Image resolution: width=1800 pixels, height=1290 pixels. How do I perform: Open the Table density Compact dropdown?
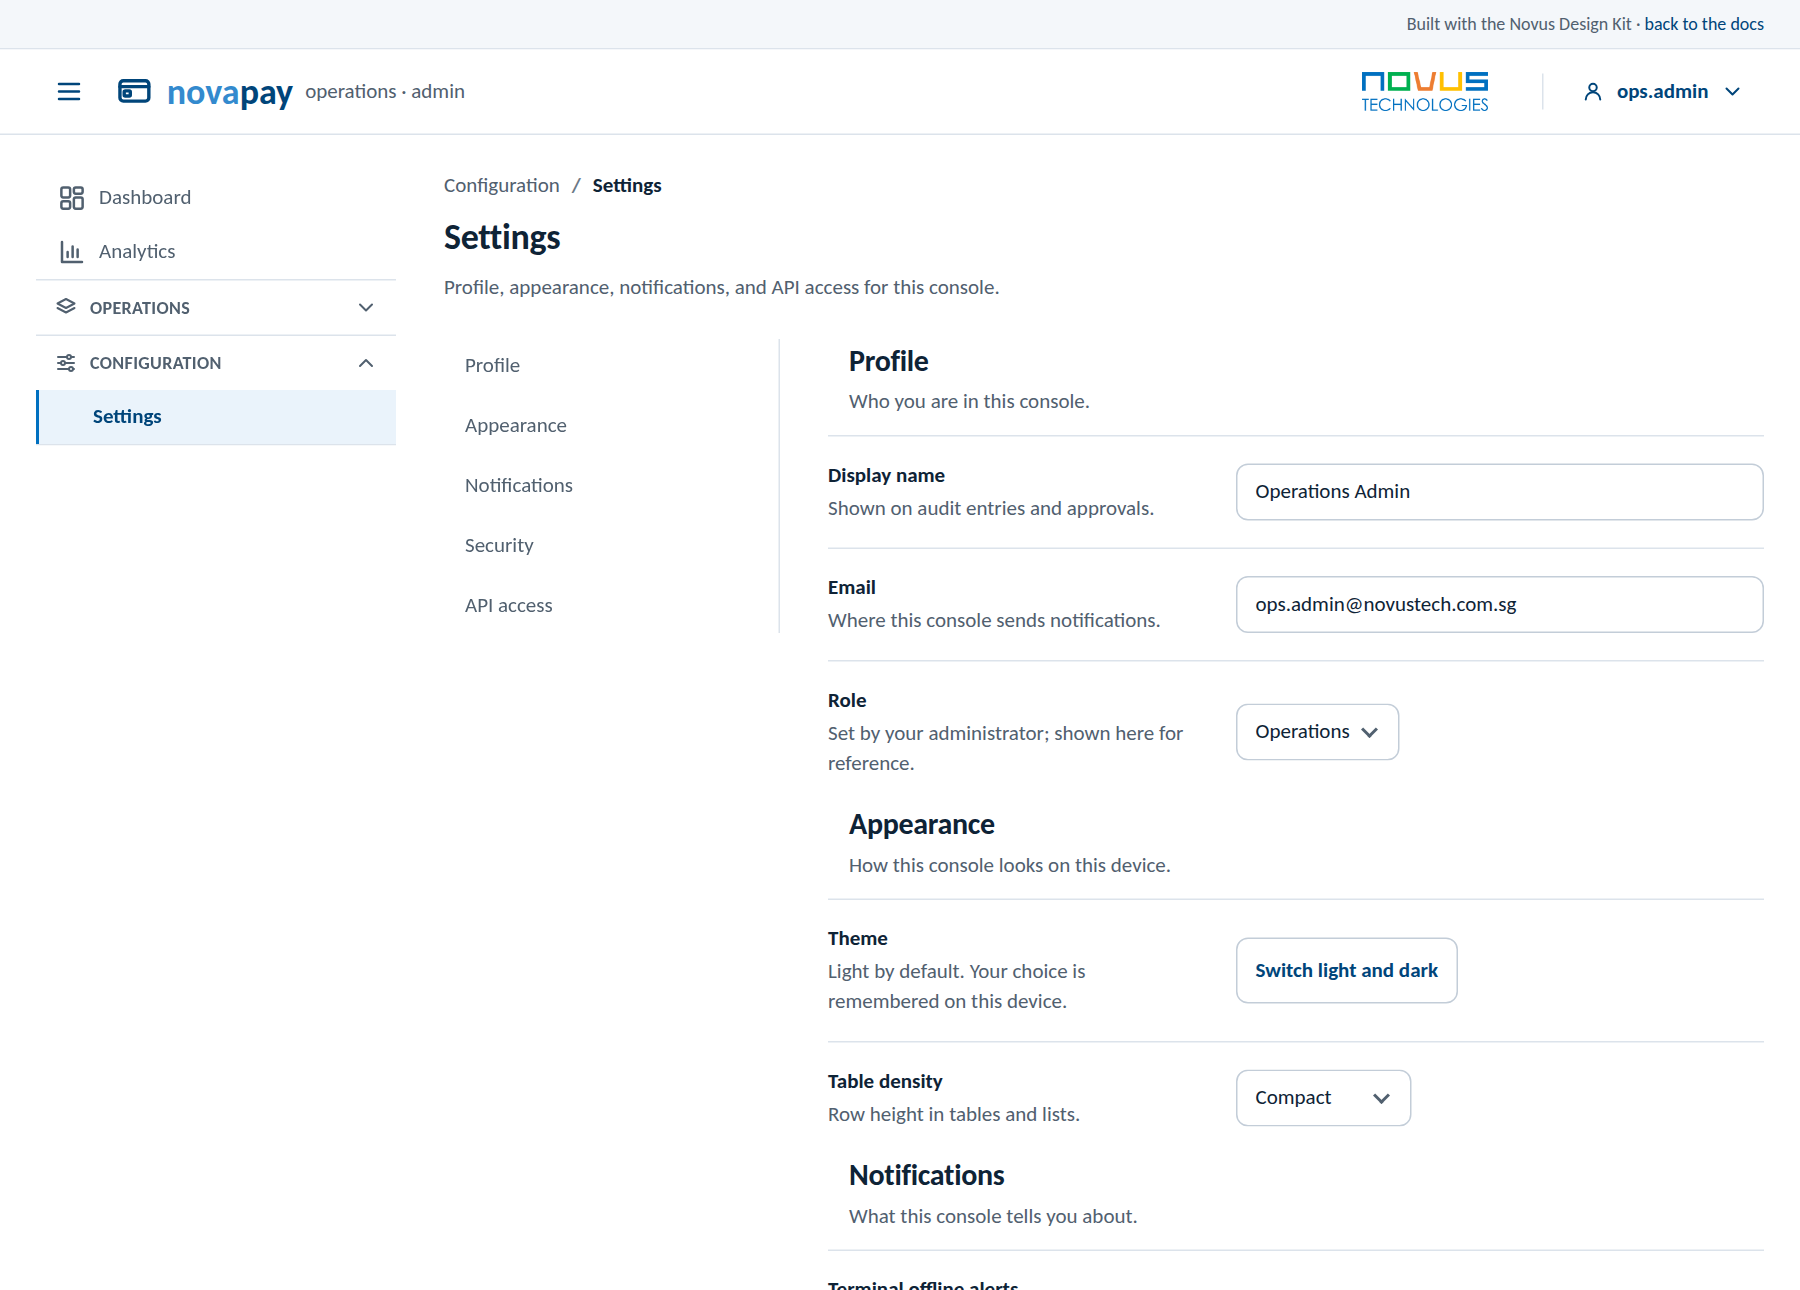pos(1323,1098)
